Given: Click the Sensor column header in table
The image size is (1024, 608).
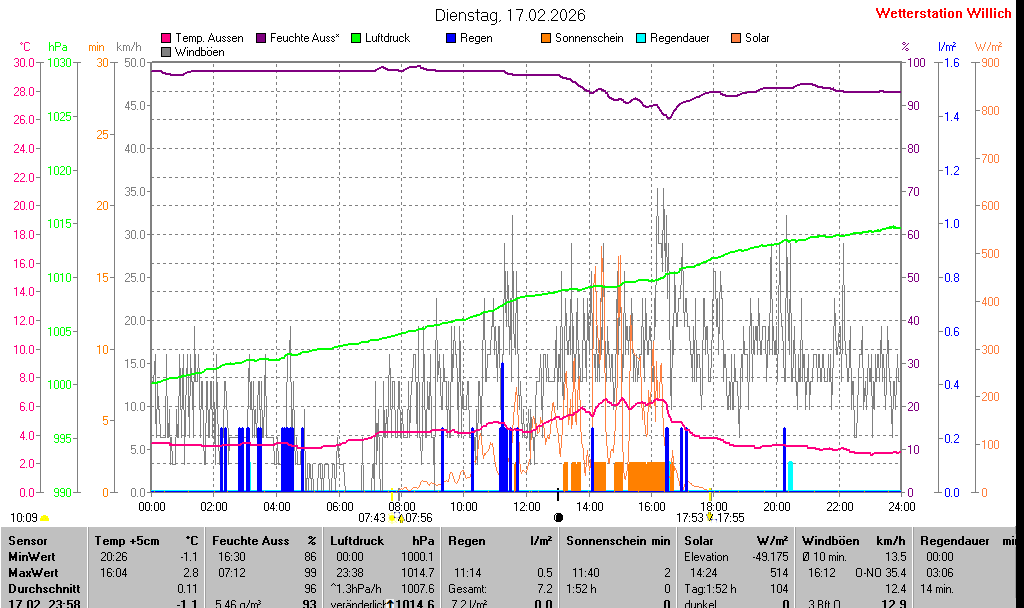Looking at the screenshot, I should [x=28, y=540].
